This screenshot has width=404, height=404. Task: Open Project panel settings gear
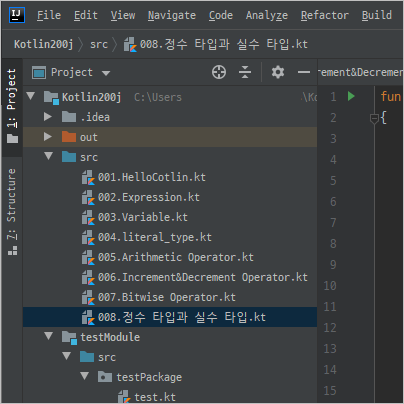pyautogui.click(x=278, y=72)
